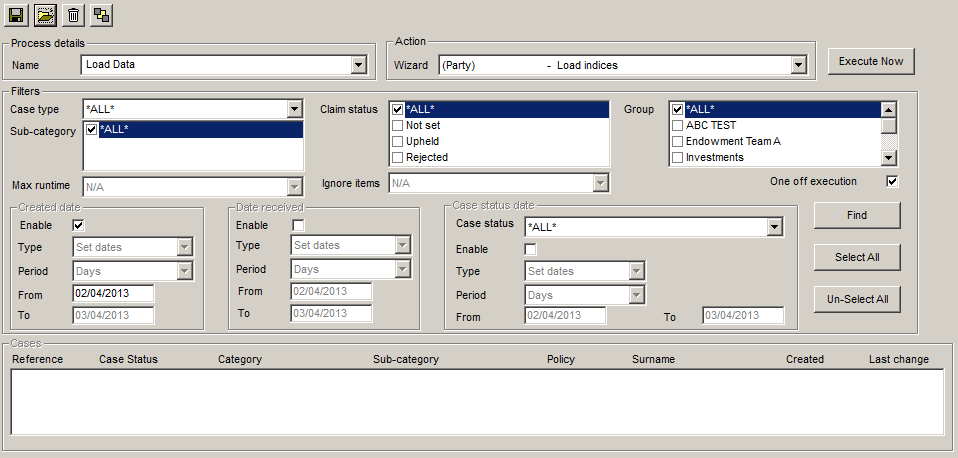958x458 pixels.
Task: Toggle the Sub-category *ALL* checkbox
Action: [92, 129]
